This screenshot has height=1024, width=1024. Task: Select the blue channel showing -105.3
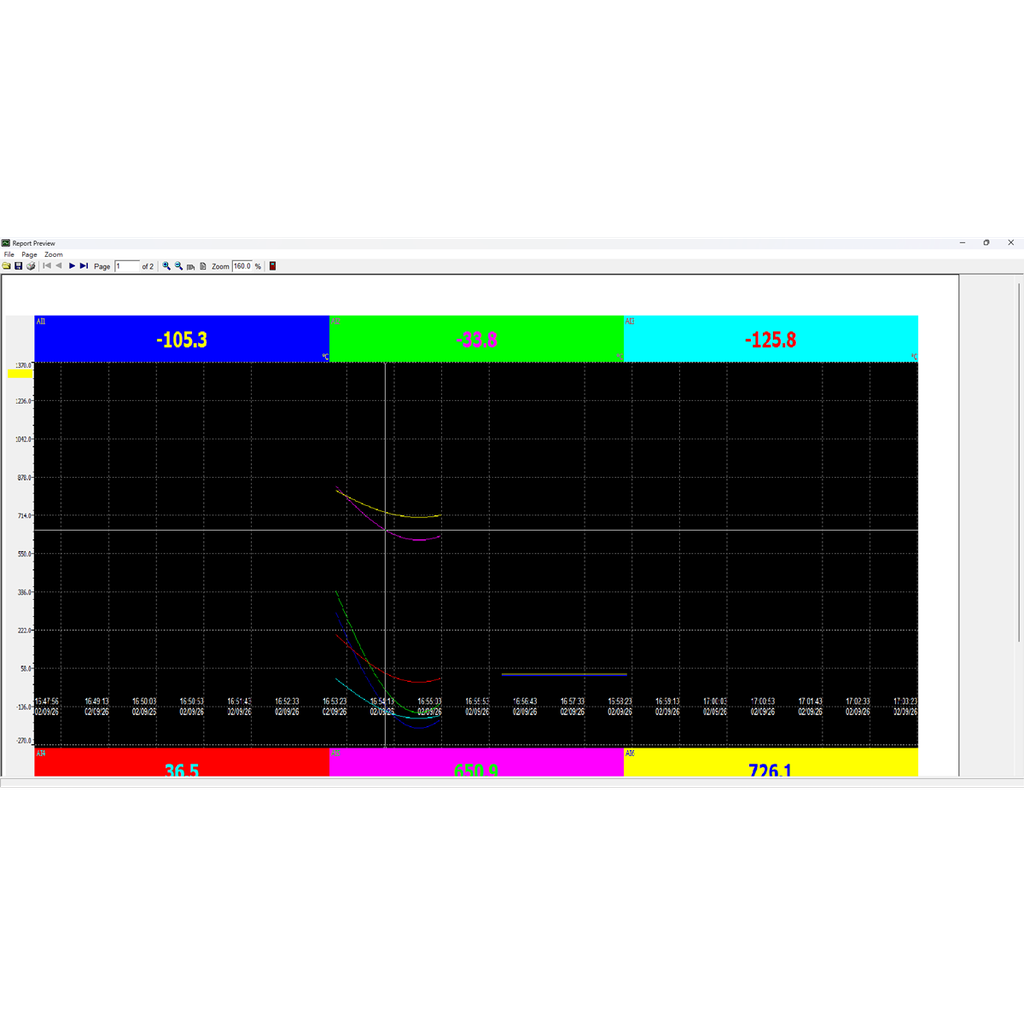pos(182,338)
